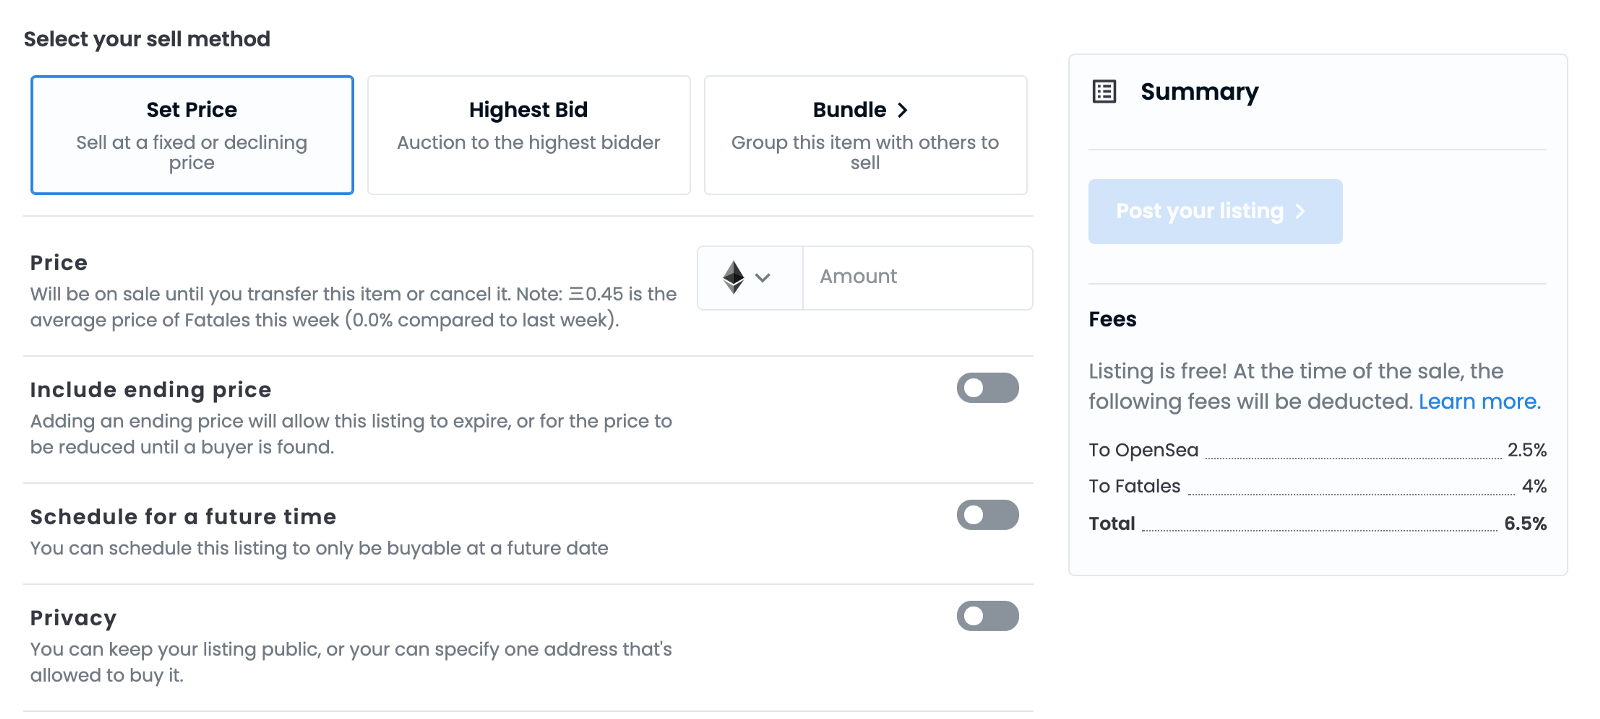Toggle the Privacy switch
The image size is (1600, 719).
pos(987,616)
